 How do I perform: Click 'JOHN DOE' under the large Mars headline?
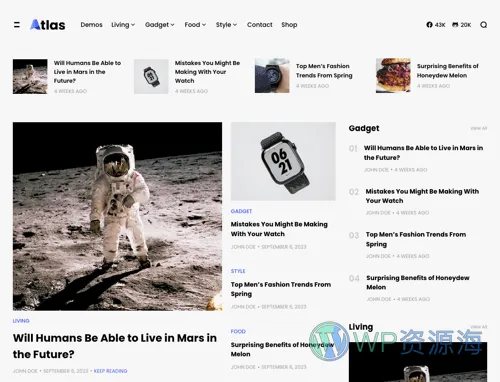[25, 371]
